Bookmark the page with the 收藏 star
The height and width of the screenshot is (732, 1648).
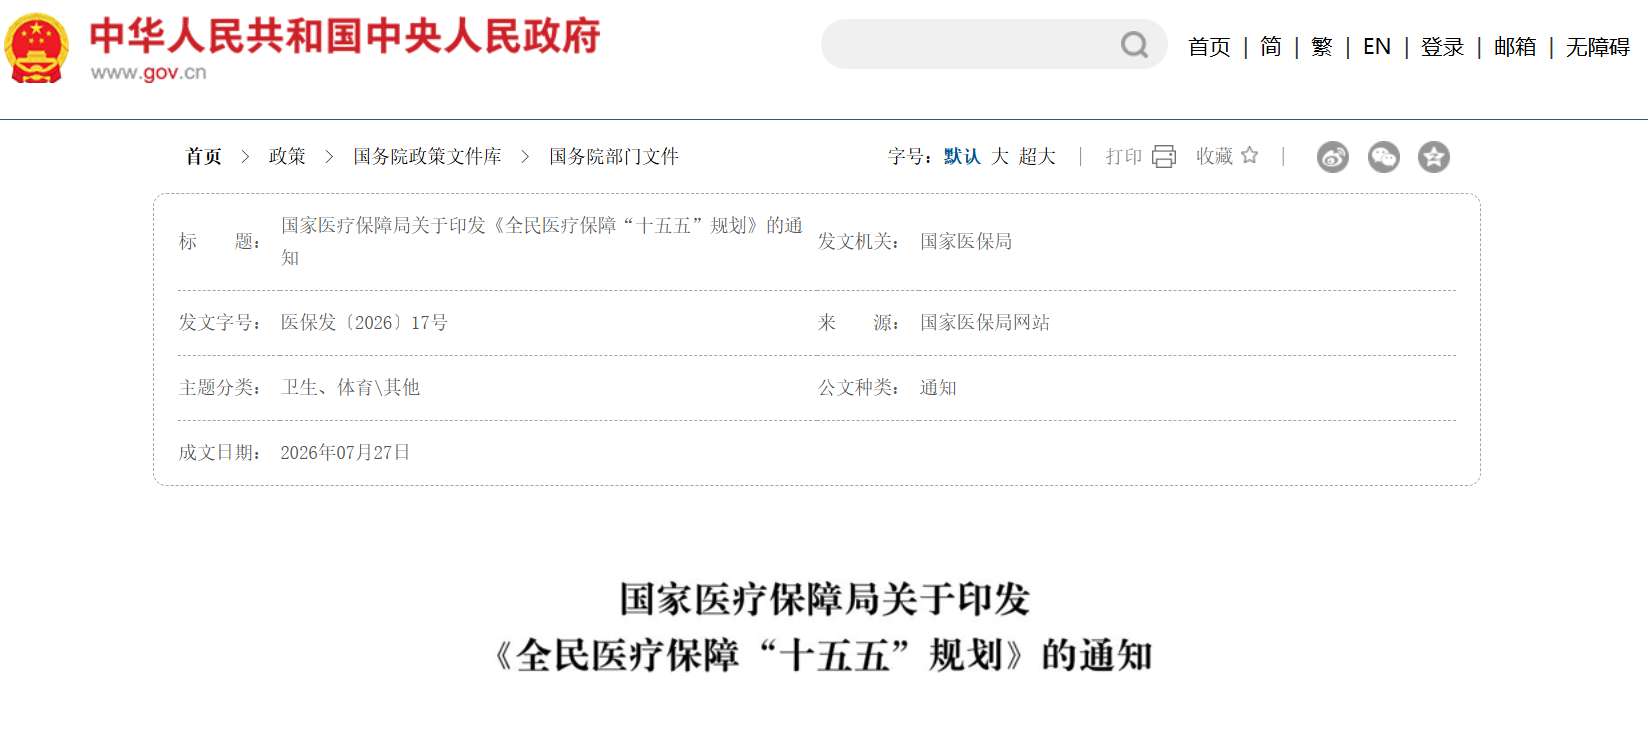tap(1250, 155)
